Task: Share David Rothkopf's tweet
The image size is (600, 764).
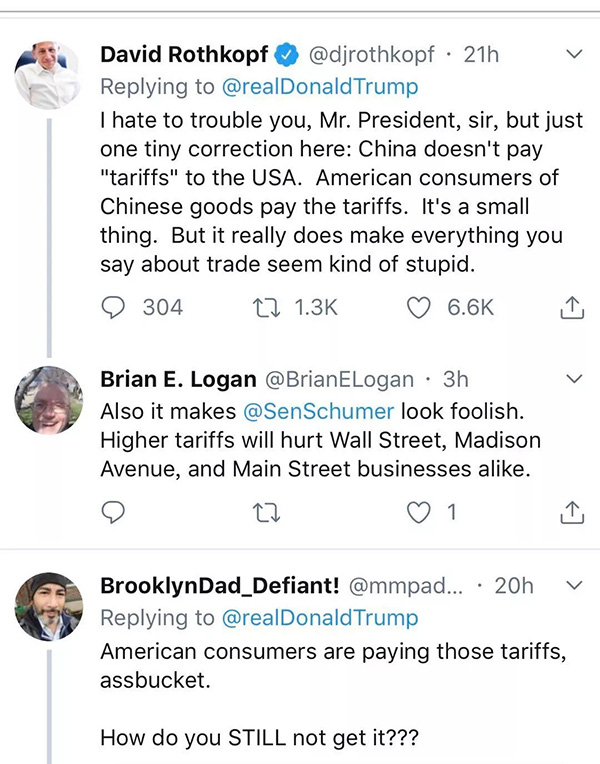Action: click(570, 309)
